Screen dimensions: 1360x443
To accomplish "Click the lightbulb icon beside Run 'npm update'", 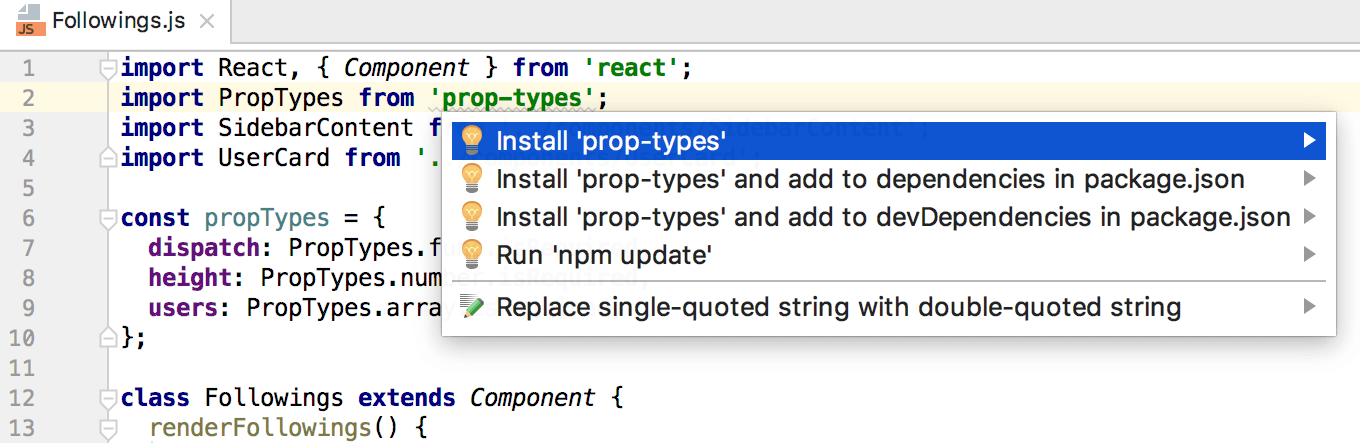I will tap(471, 255).
